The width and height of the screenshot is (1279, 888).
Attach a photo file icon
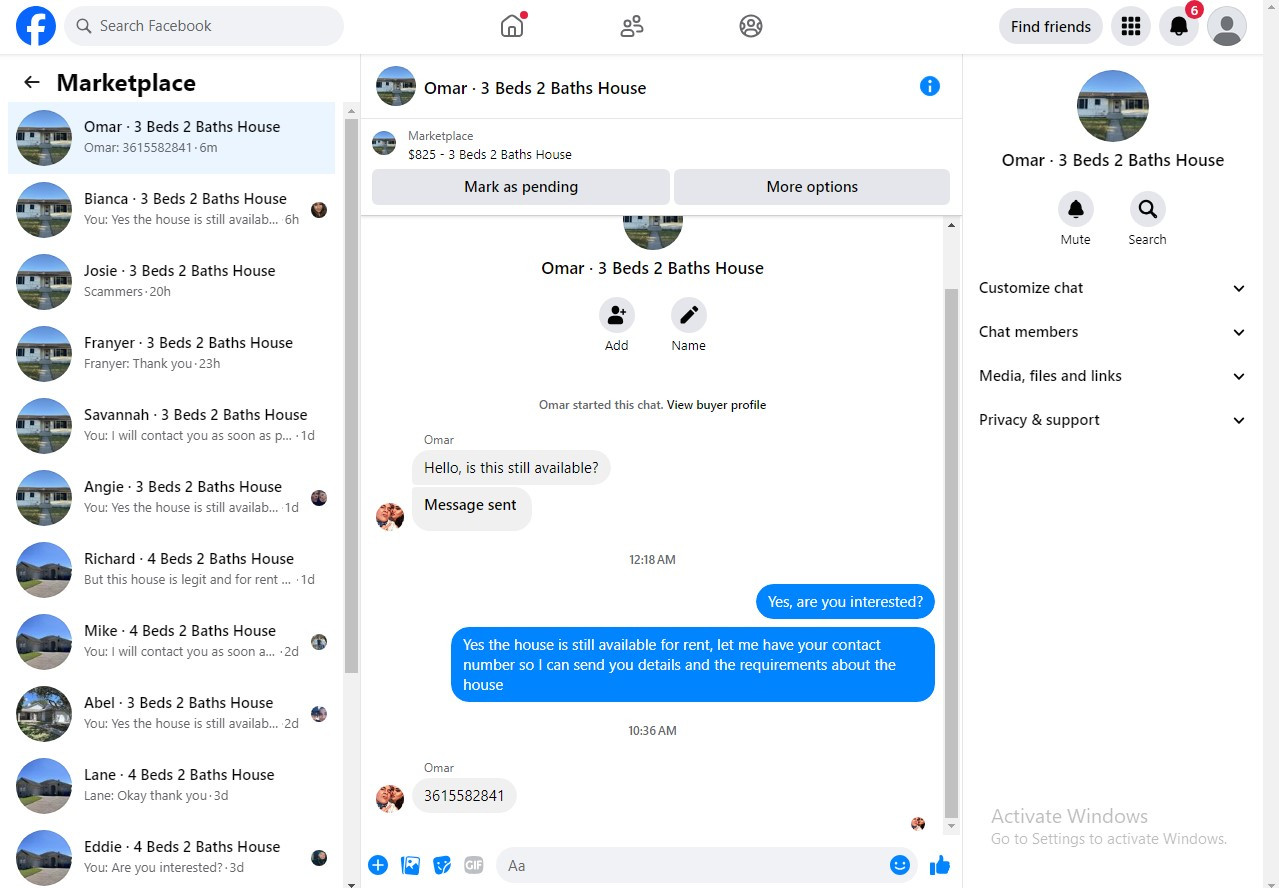(x=410, y=865)
